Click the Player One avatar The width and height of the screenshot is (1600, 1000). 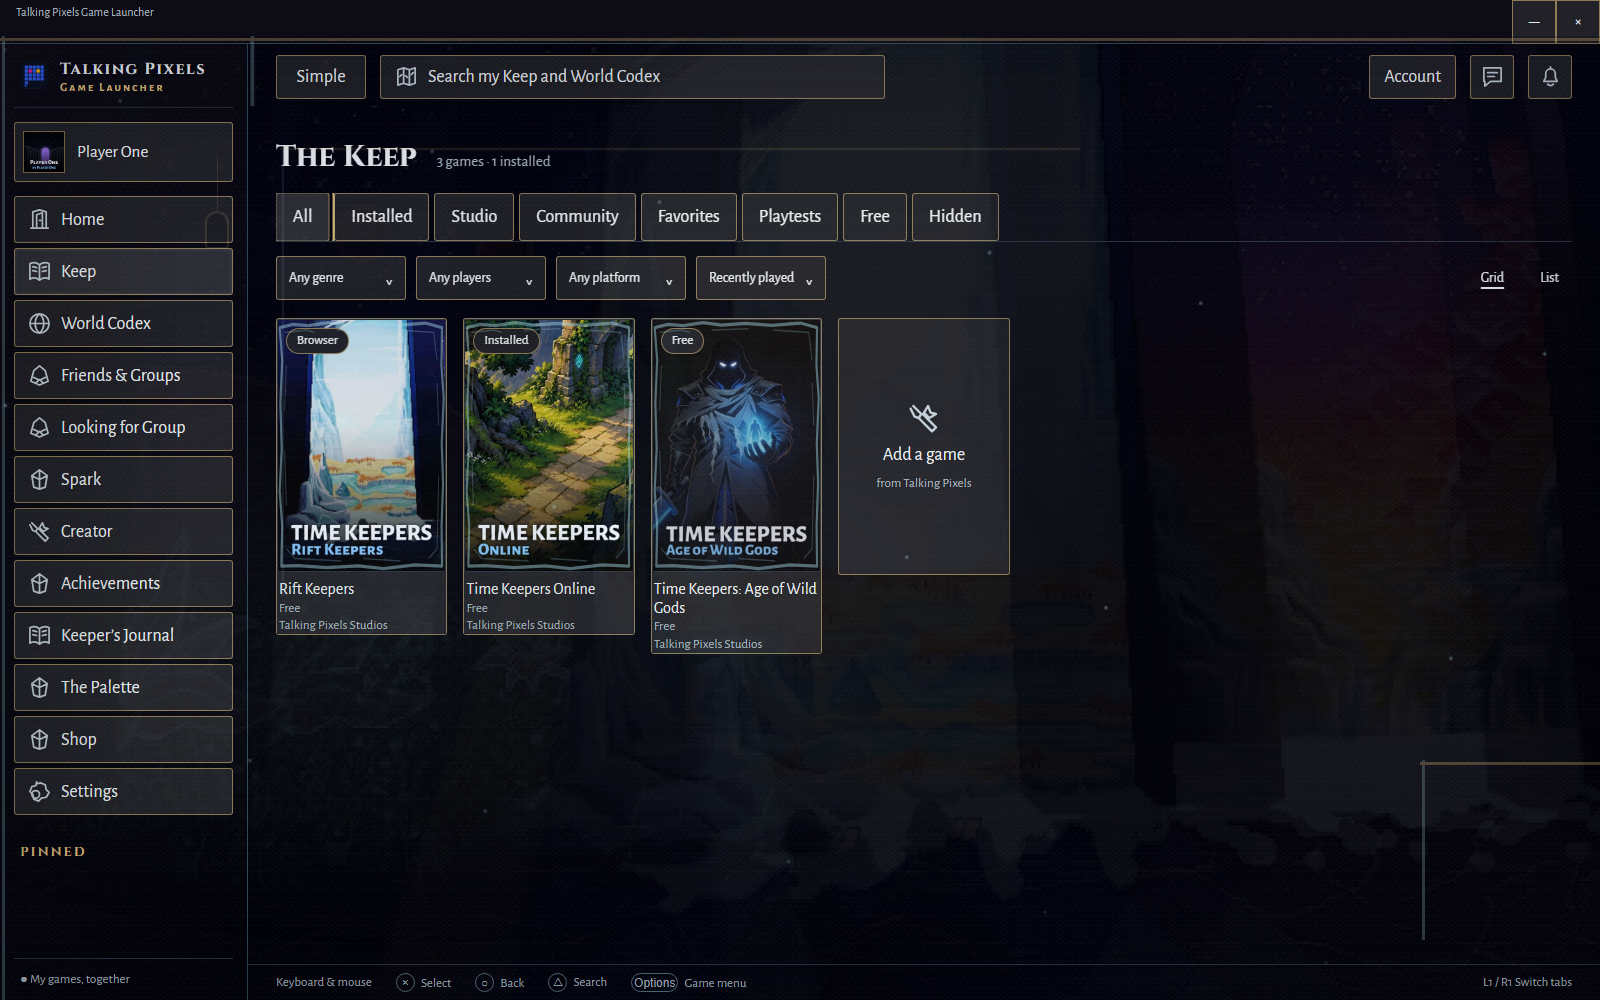[x=44, y=152]
